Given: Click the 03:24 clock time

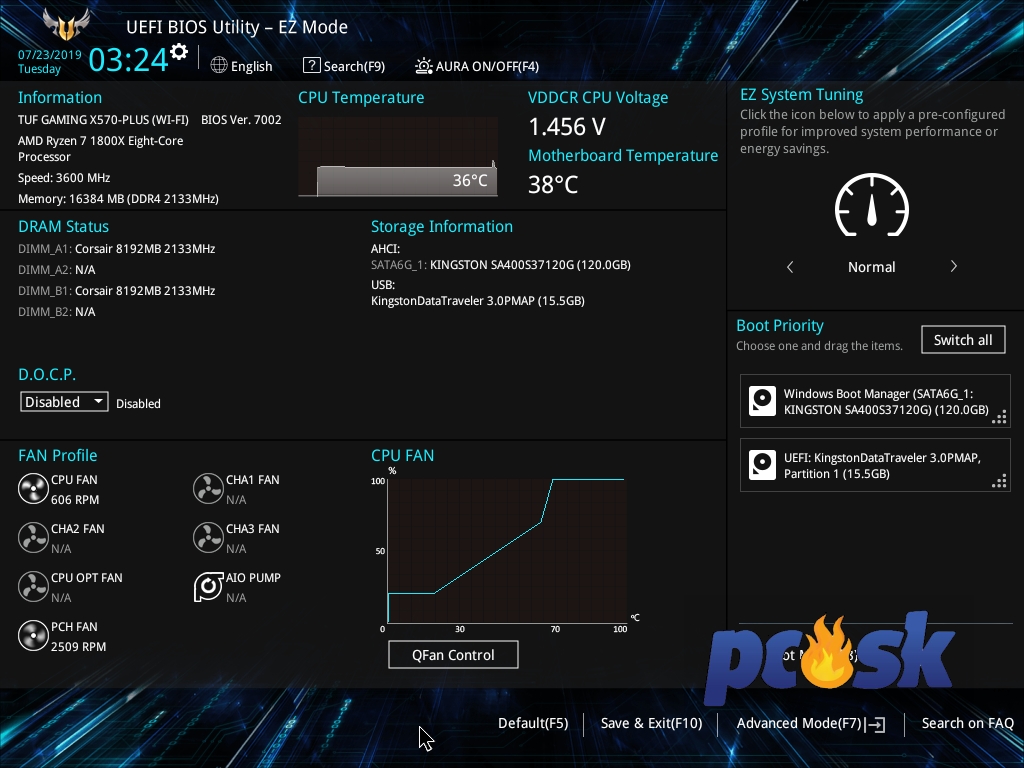Looking at the screenshot, I should point(129,59).
